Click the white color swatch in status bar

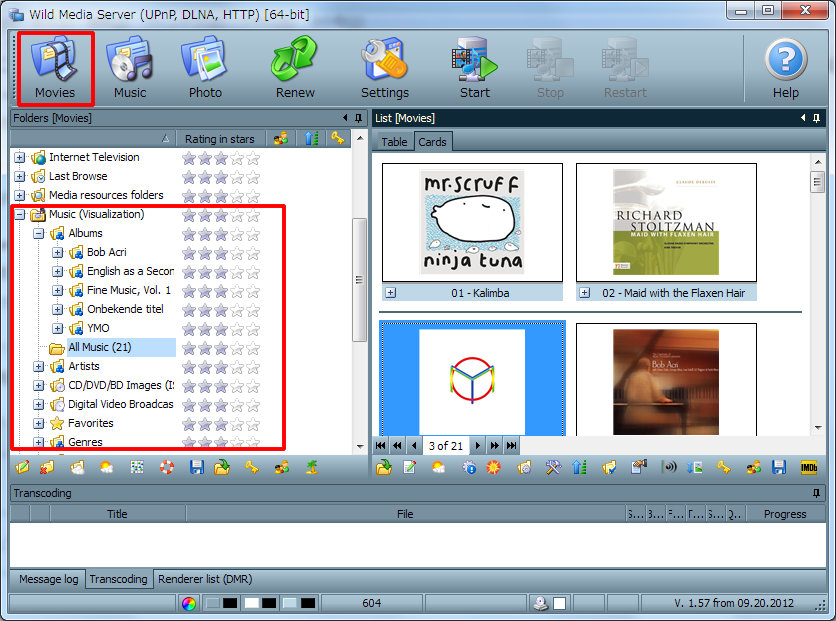click(252, 603)
